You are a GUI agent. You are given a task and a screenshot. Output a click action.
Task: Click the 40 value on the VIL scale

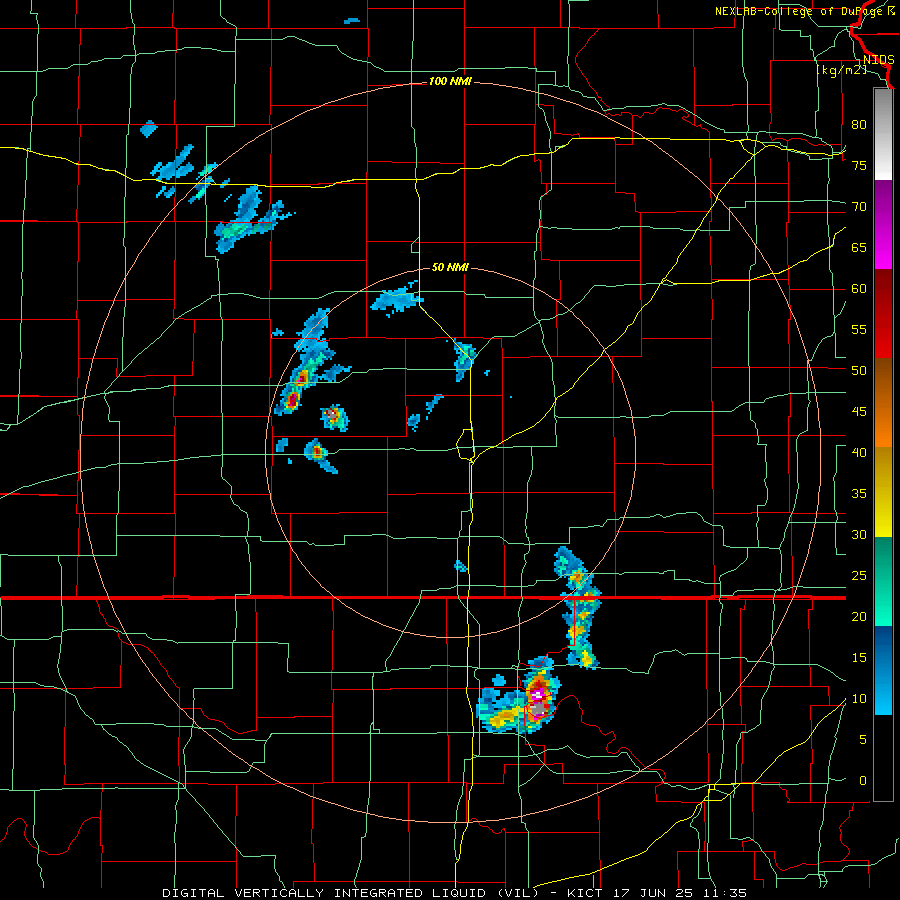(859, 452)
